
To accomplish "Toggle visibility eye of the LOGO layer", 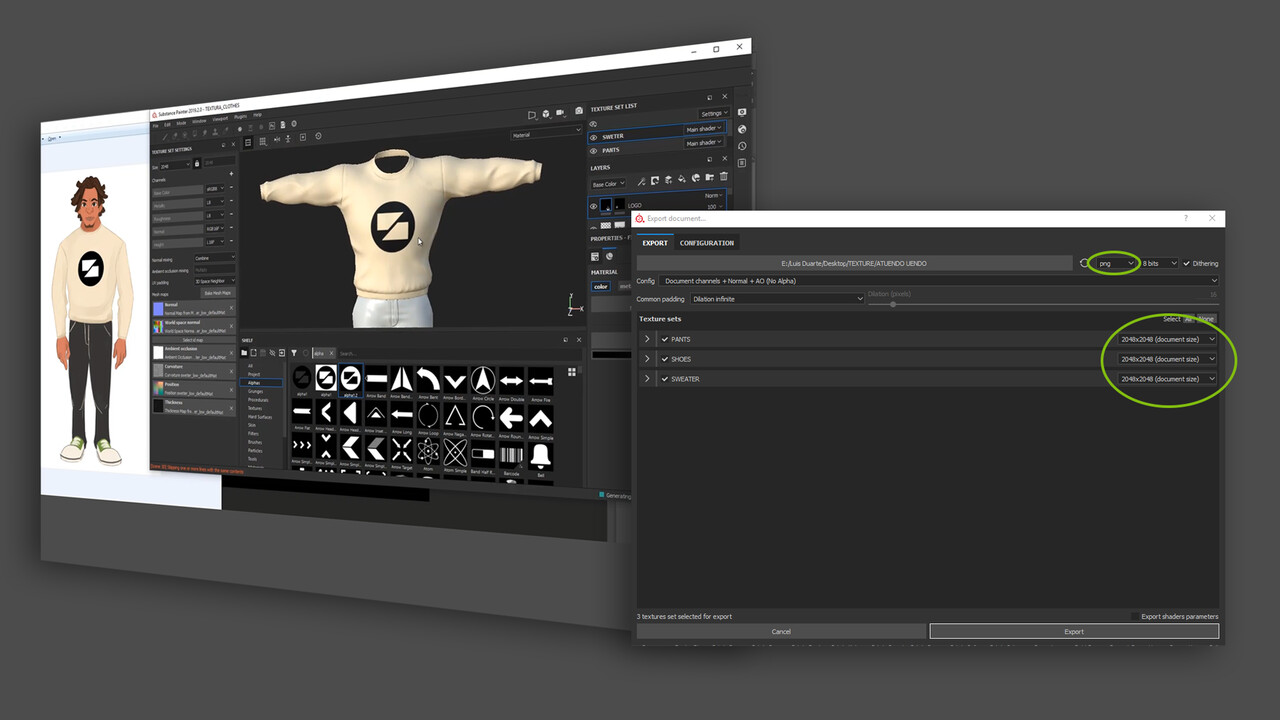I will [x=593, y=206].
